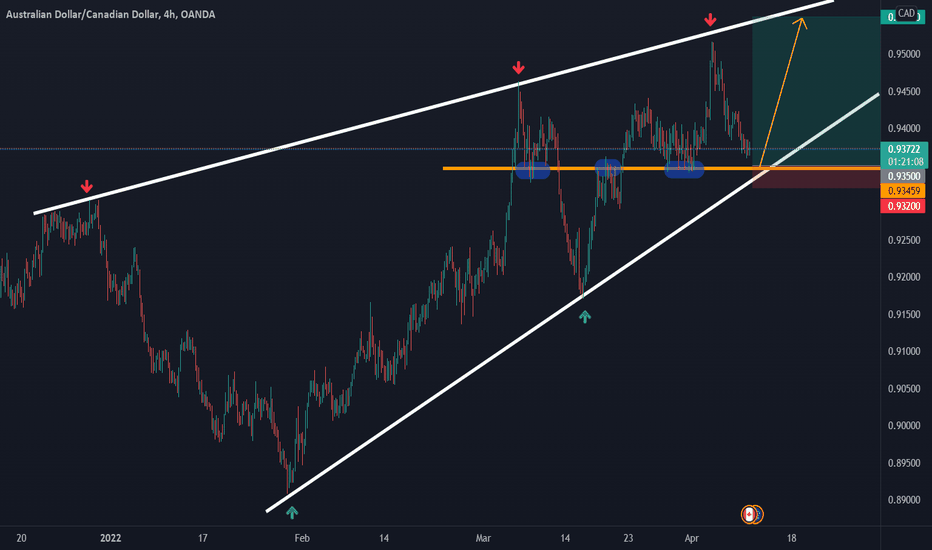This screenshot has height=550, width=932.
Task: Click the 0.91500 price axis label
Action: click(903, 315)
